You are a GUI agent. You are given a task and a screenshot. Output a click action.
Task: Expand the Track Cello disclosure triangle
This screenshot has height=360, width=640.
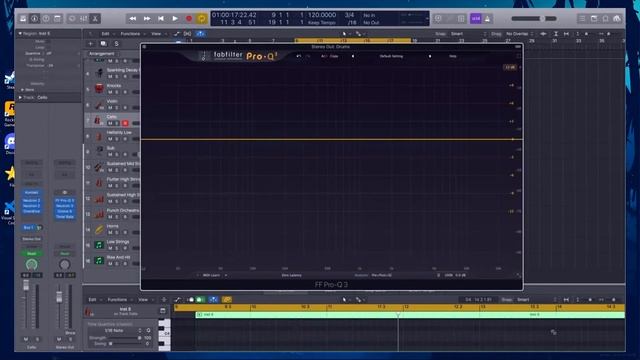[x=20, y=98]
